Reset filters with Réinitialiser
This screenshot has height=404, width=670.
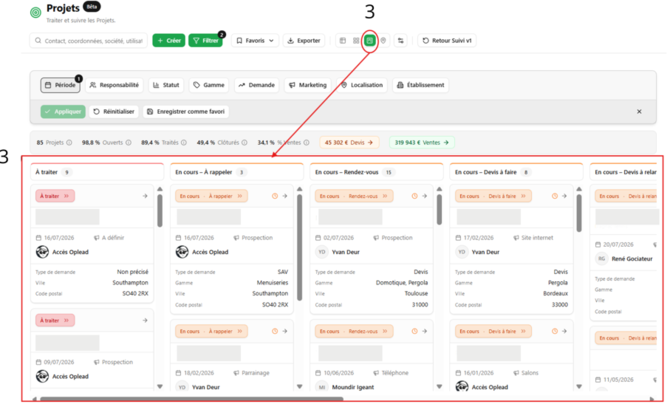(x=114, y=112)
